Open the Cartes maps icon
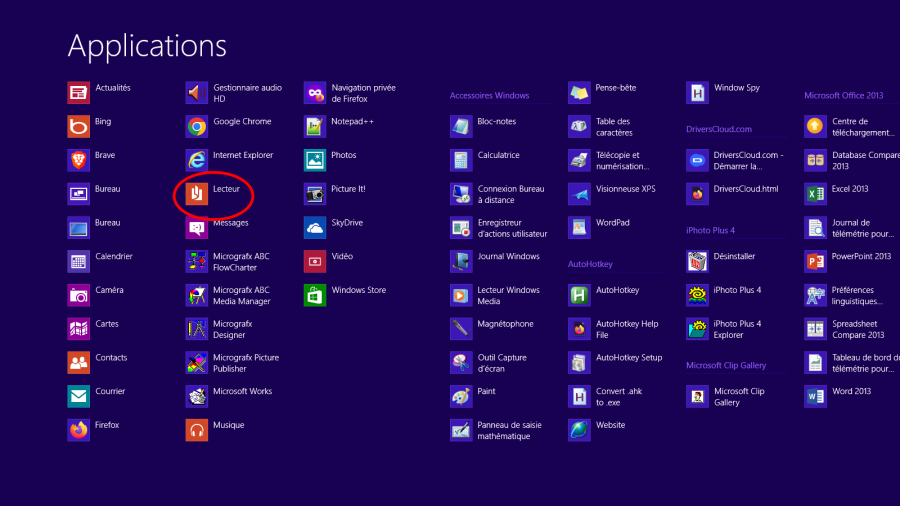 pos(79,329)
